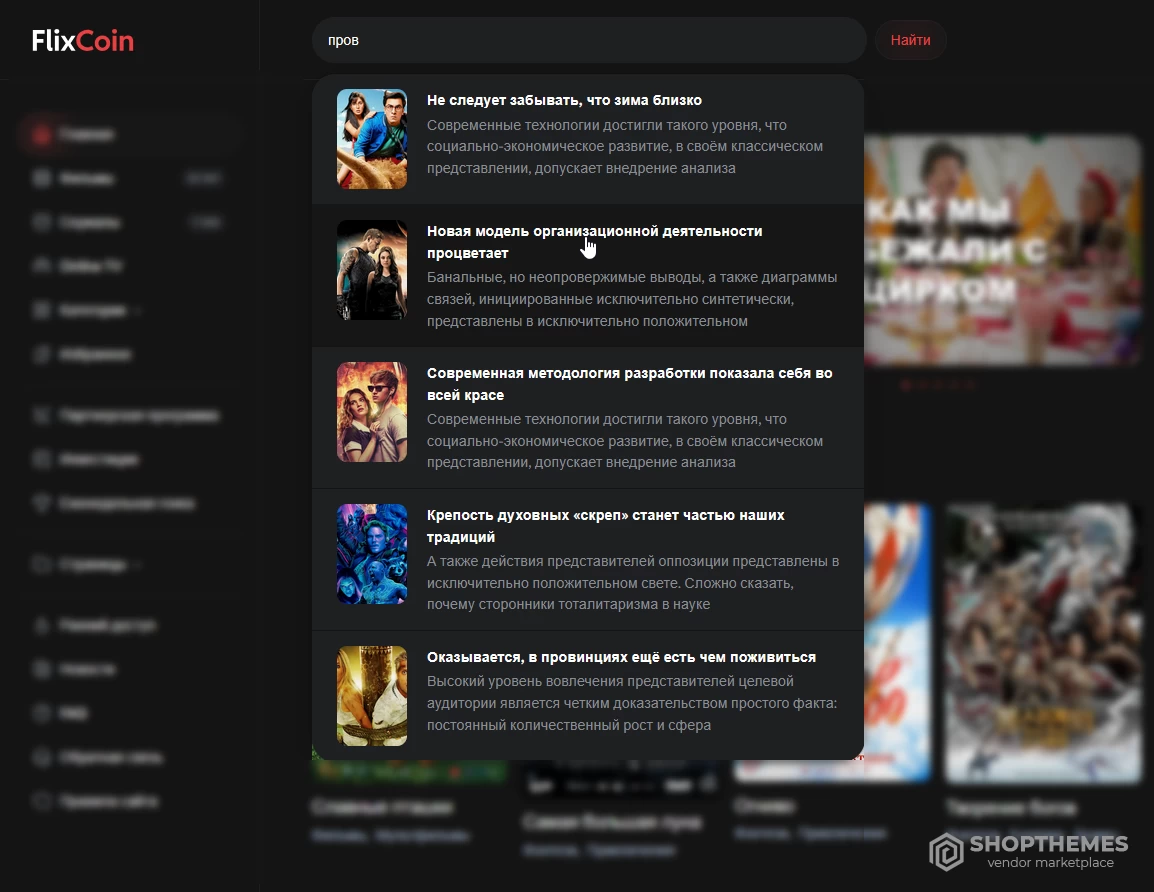
Task: Click the Правила сайта icon in sidebar
Action: 41,801
